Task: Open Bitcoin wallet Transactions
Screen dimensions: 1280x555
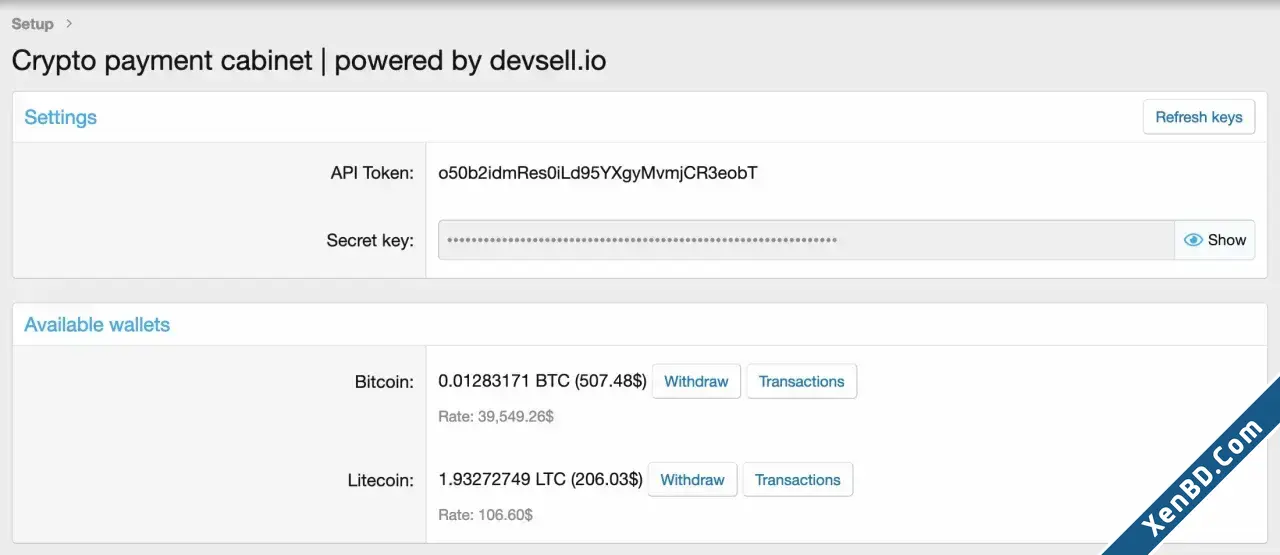Action: [801, 381]
